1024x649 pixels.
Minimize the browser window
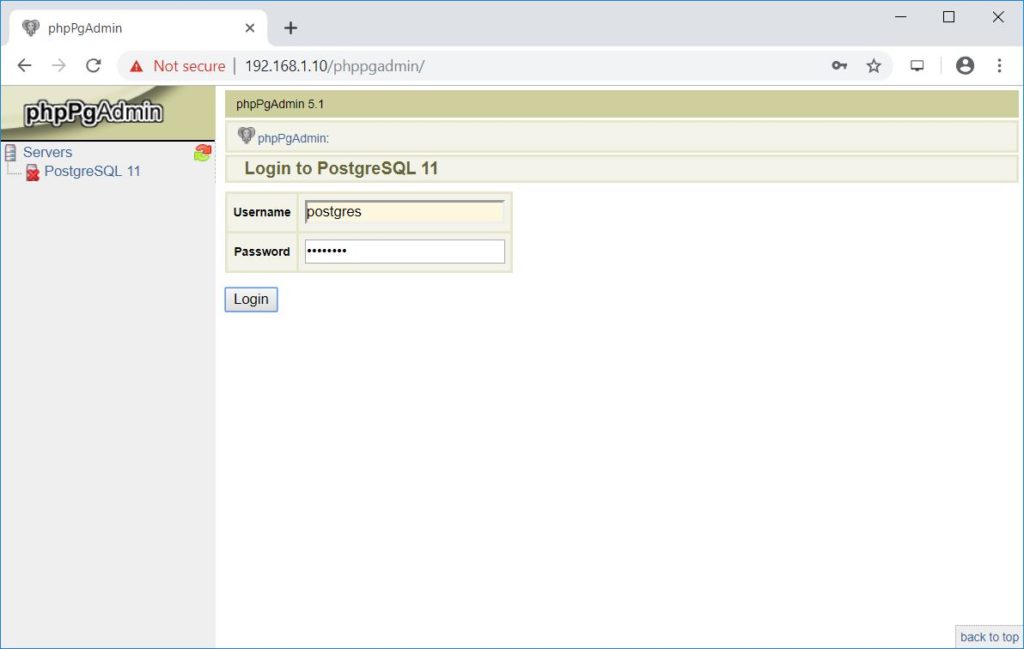pyautogui.click(x=901, y=17)
